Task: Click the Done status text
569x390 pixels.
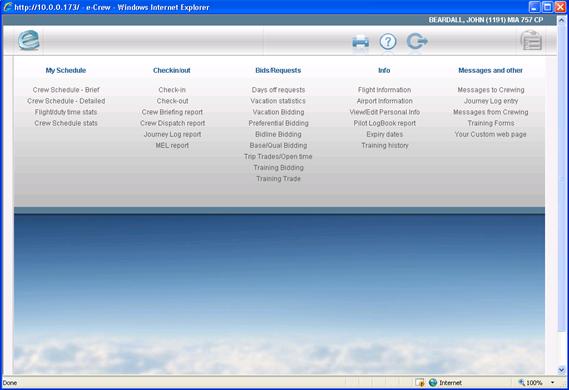Action: tap(10, 383)
